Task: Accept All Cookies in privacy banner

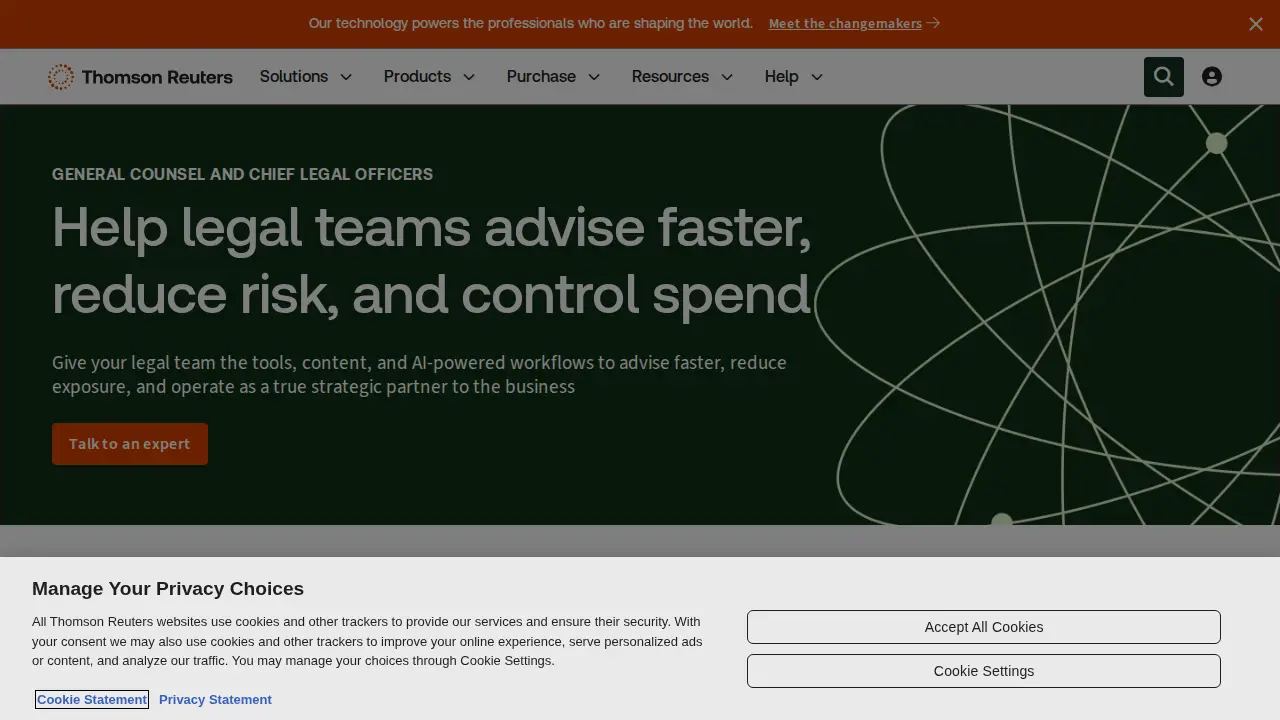Action: [x=984, y=627]
